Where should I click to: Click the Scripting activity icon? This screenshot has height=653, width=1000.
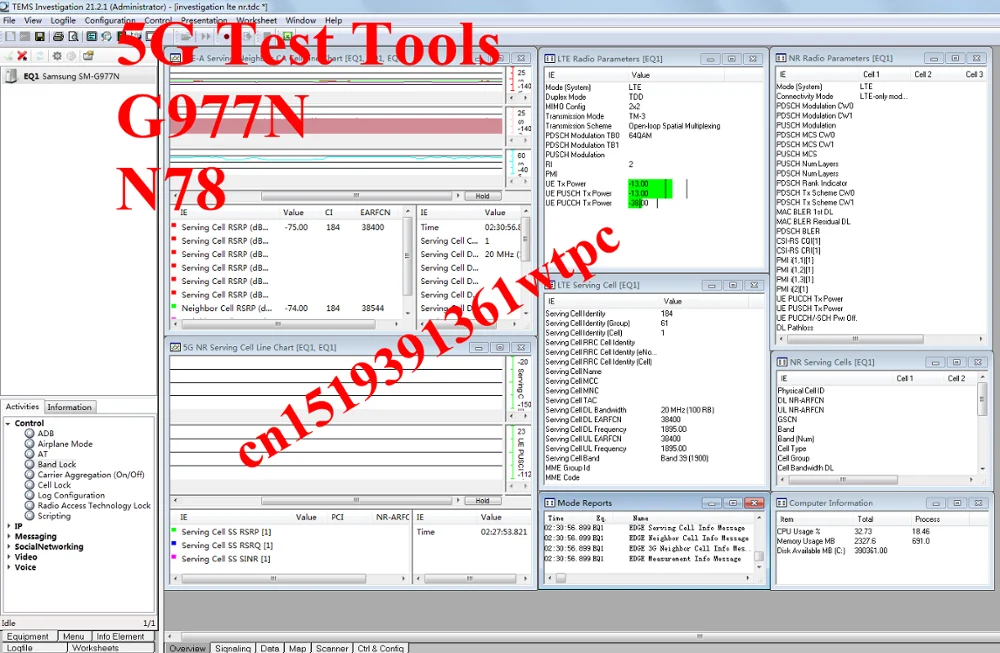click(29, 515)
